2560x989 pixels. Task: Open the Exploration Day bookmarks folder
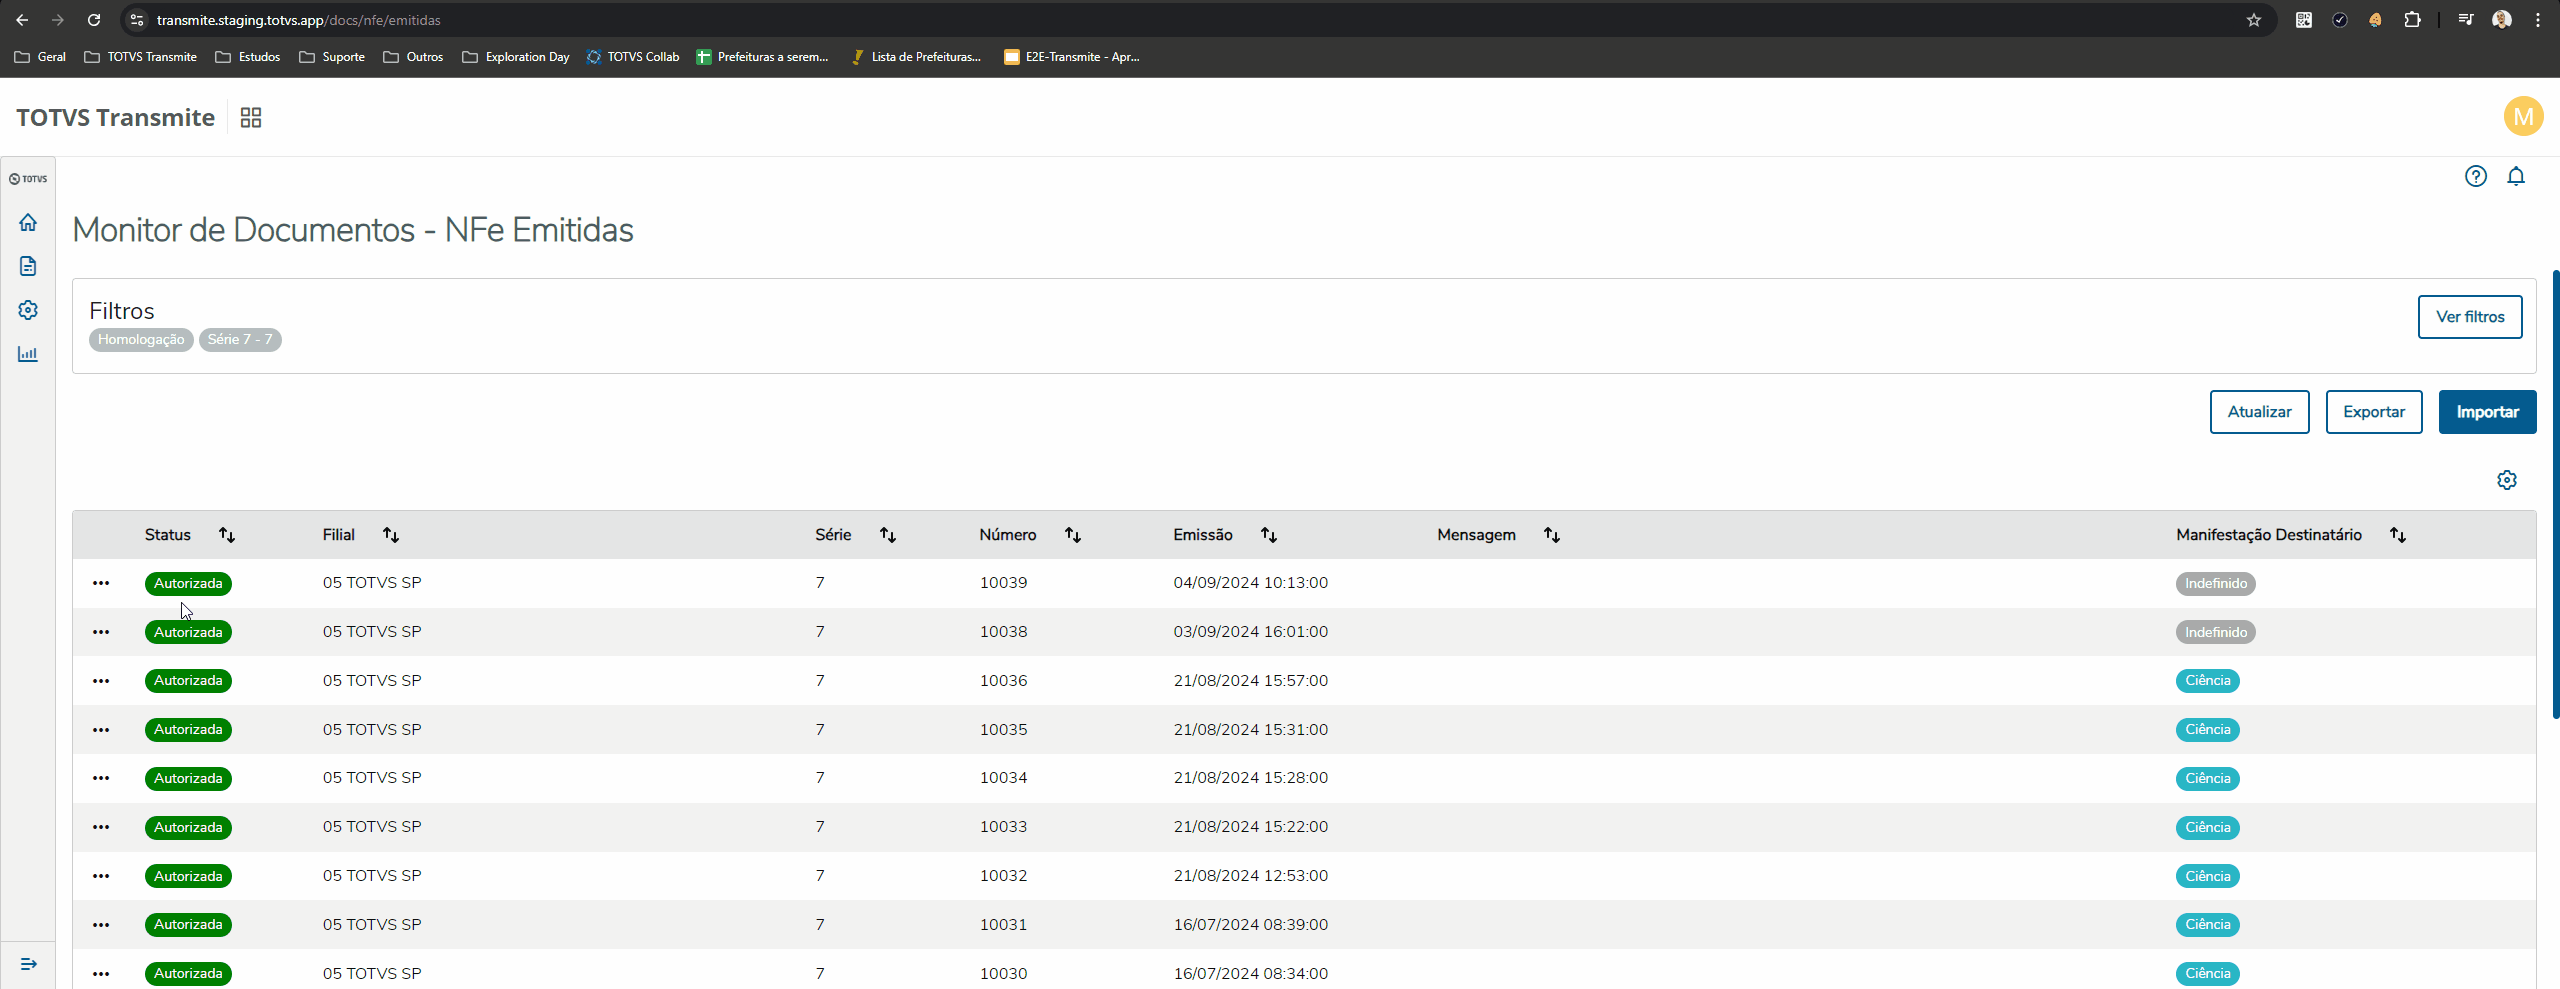tap(516, 57)
